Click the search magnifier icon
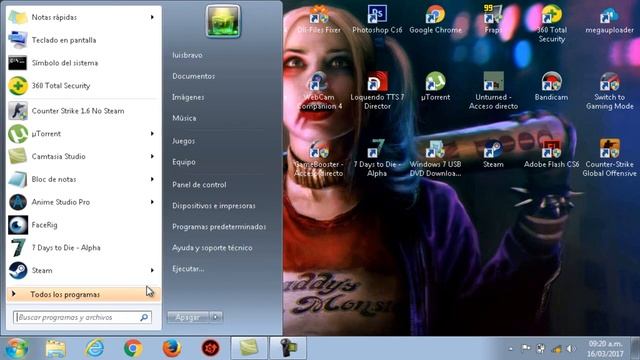The width and height of the screenshot is (640, 360). coord(144,317)
